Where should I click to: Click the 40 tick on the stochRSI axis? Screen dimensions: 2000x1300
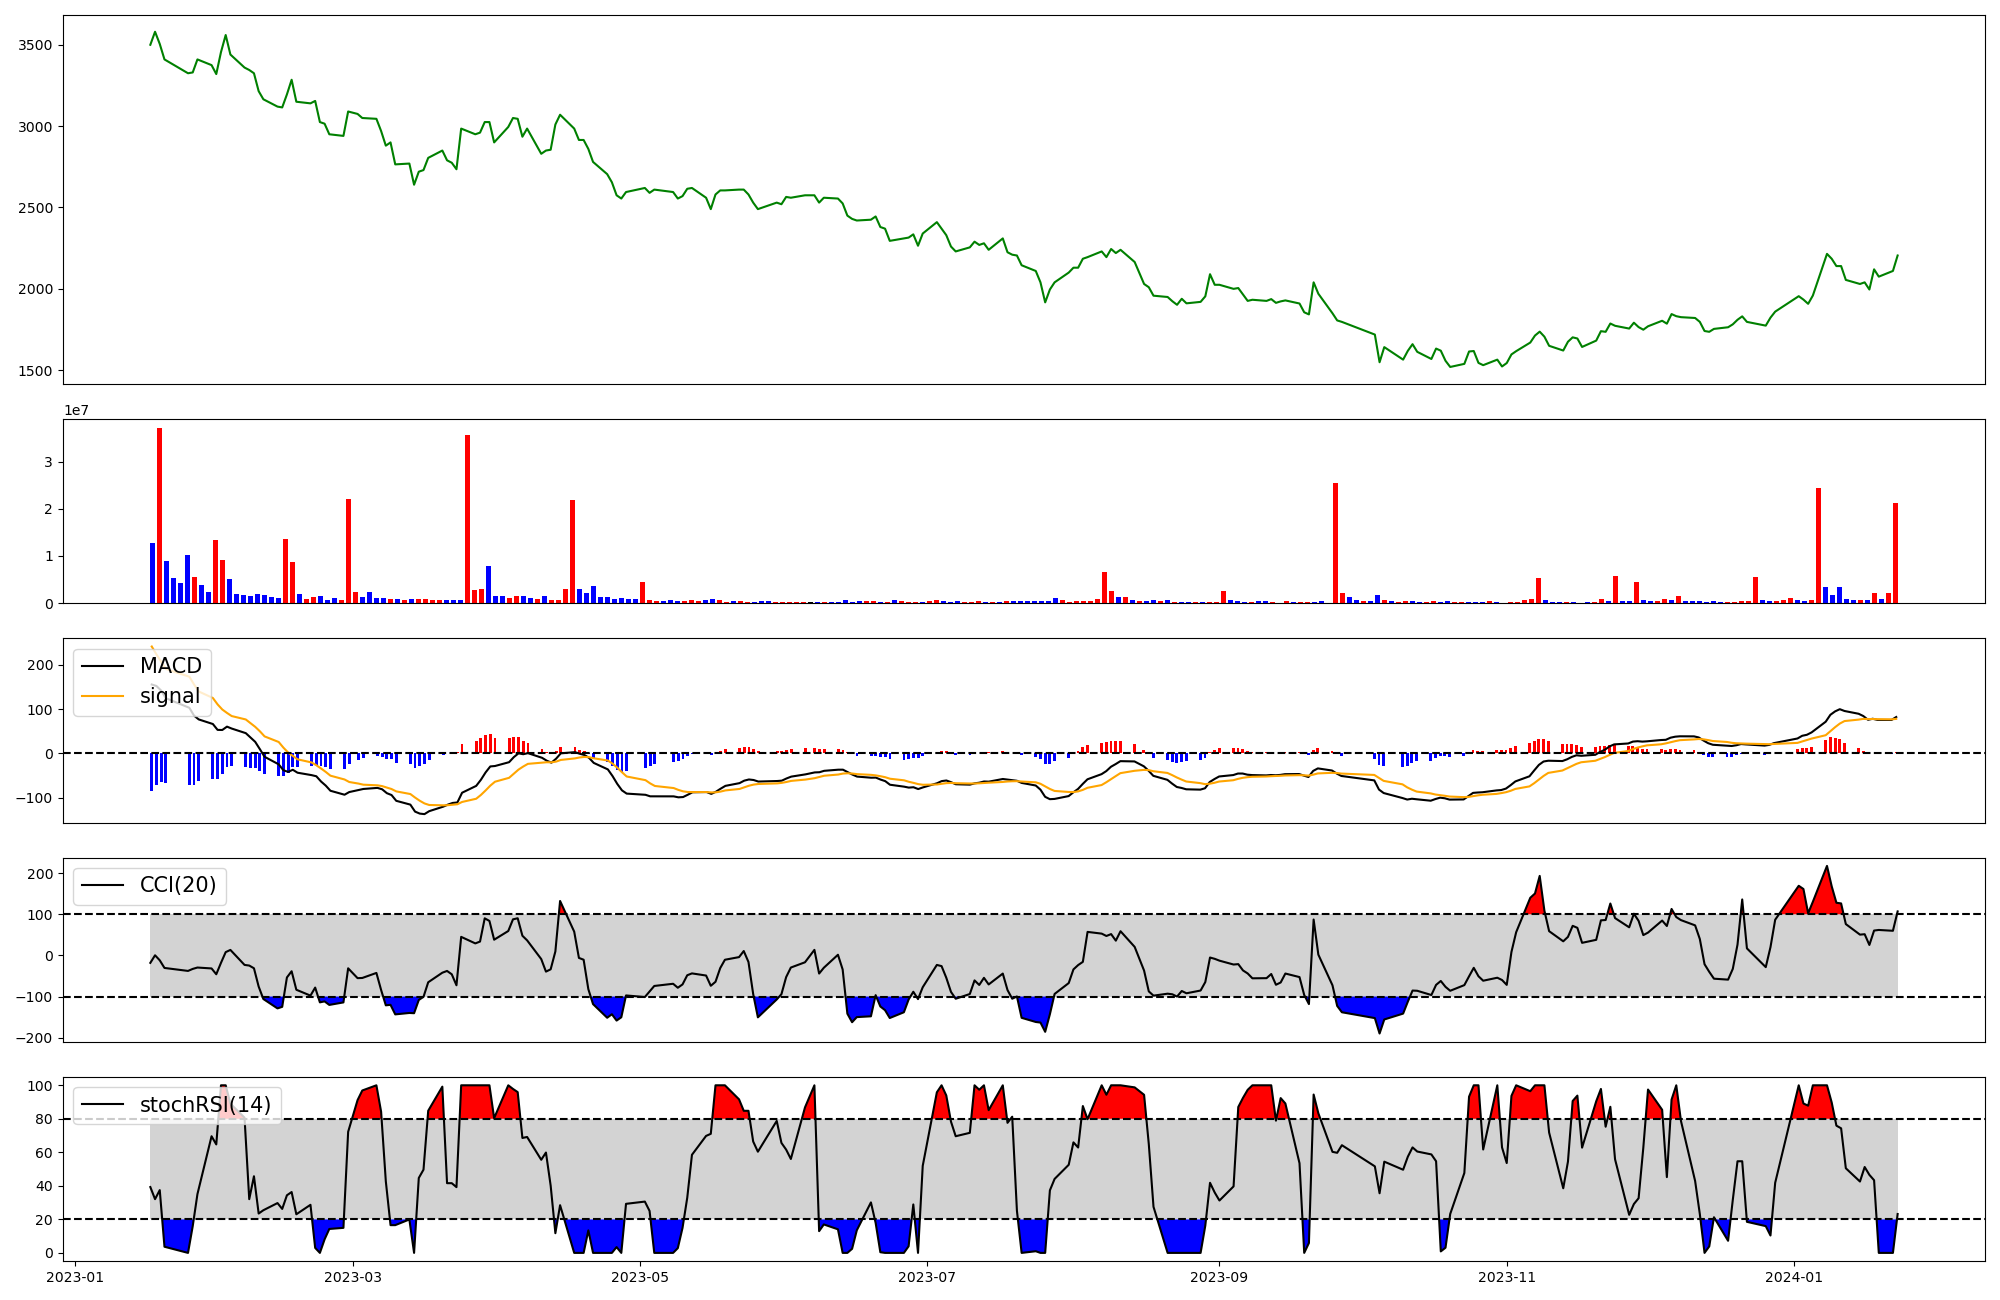[44, 1186]
